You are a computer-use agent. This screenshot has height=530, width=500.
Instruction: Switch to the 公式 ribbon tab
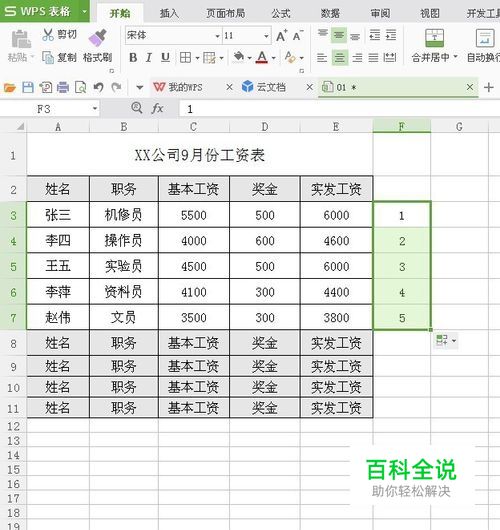(x=281, y=13)
